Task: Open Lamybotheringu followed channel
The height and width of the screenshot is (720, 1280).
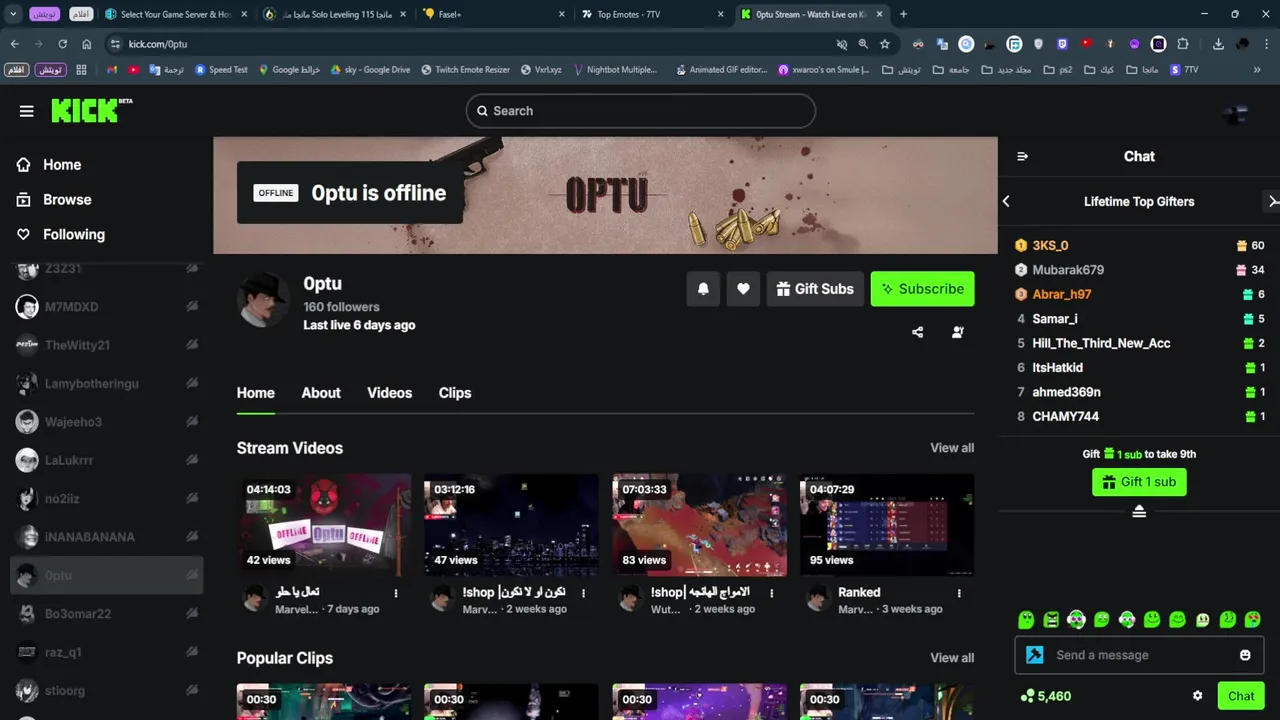Action: click(106, 384)
